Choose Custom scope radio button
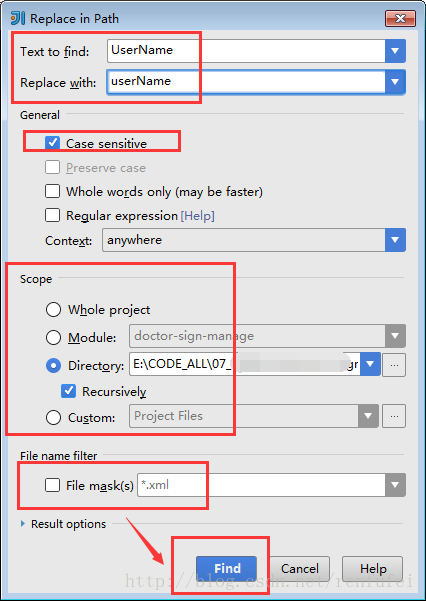Screen dimensions: 426x601 pyautogui.click(x=53, y=417)
